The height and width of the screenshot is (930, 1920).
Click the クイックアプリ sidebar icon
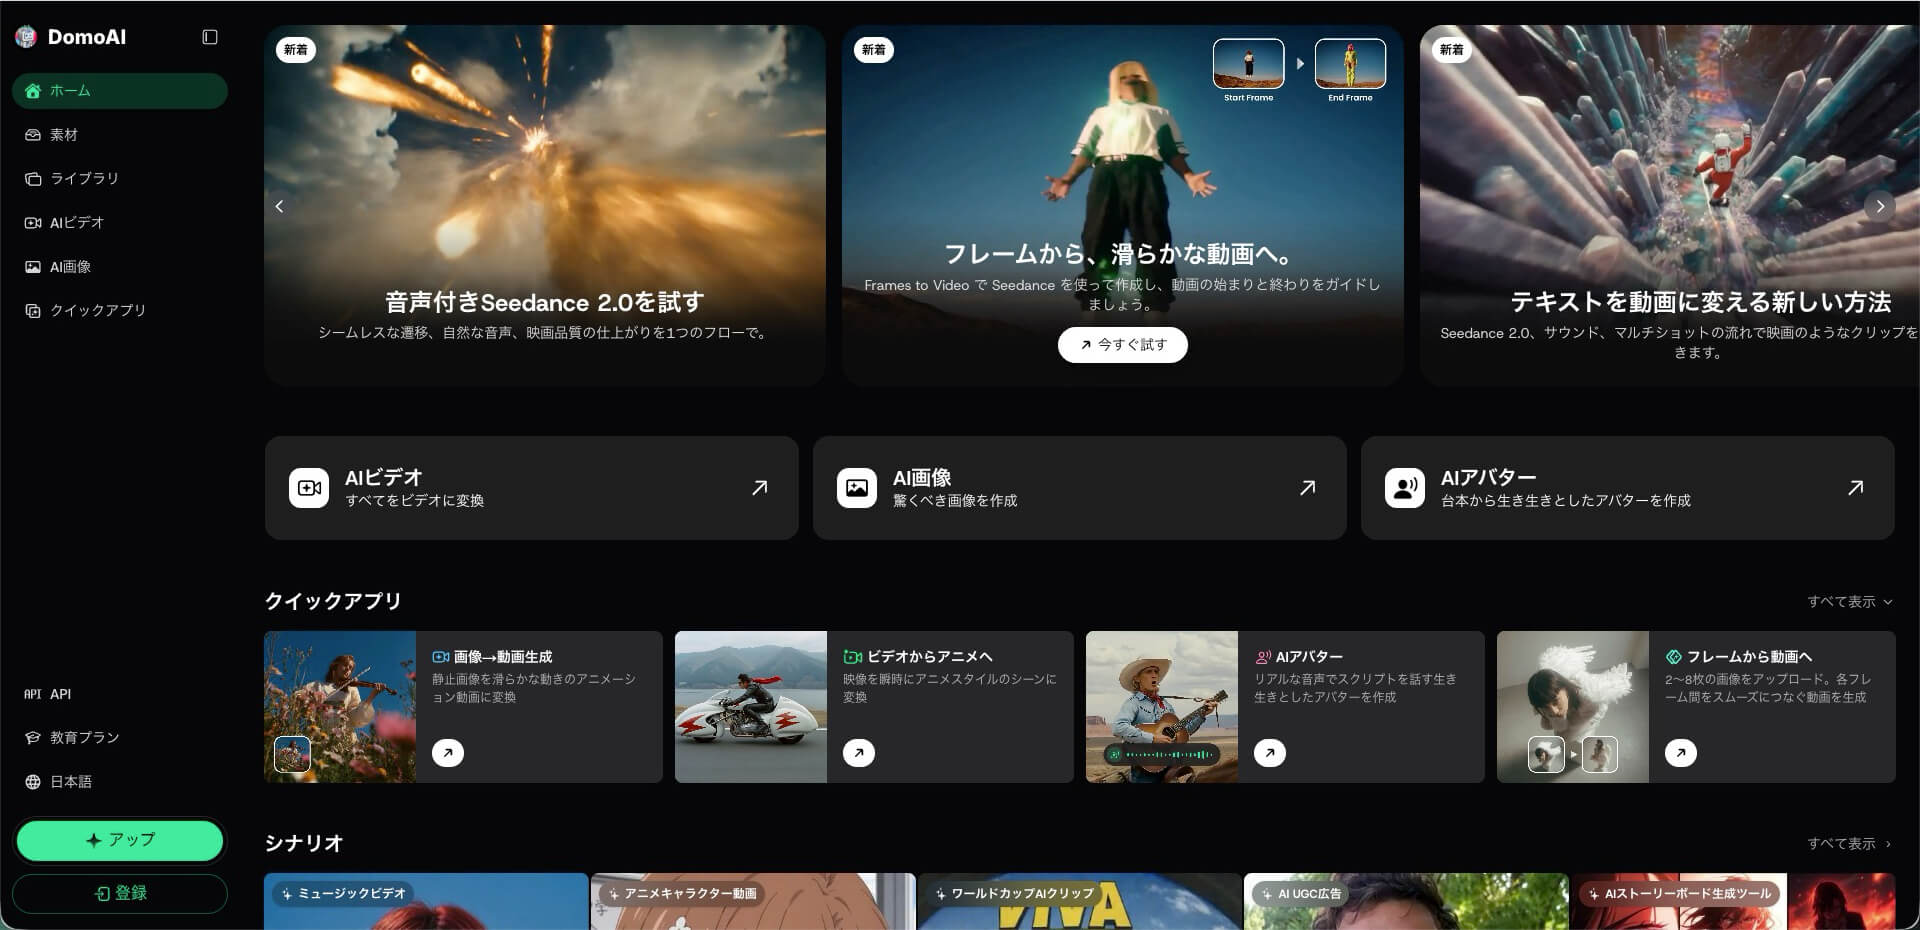[33, 311]
